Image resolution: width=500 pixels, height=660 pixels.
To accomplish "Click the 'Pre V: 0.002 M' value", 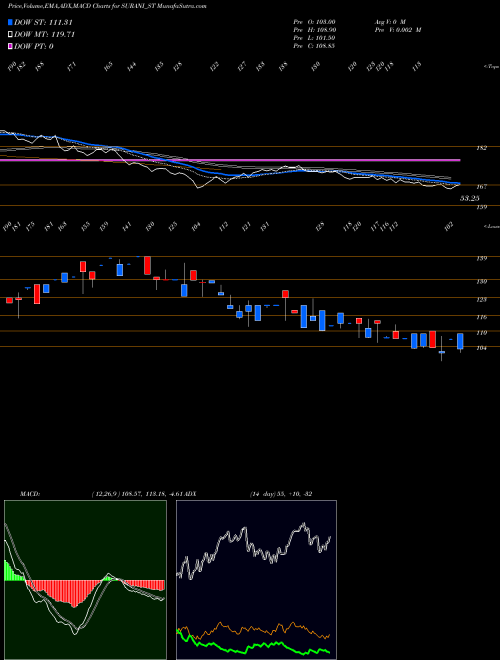I will pos(398,30).
